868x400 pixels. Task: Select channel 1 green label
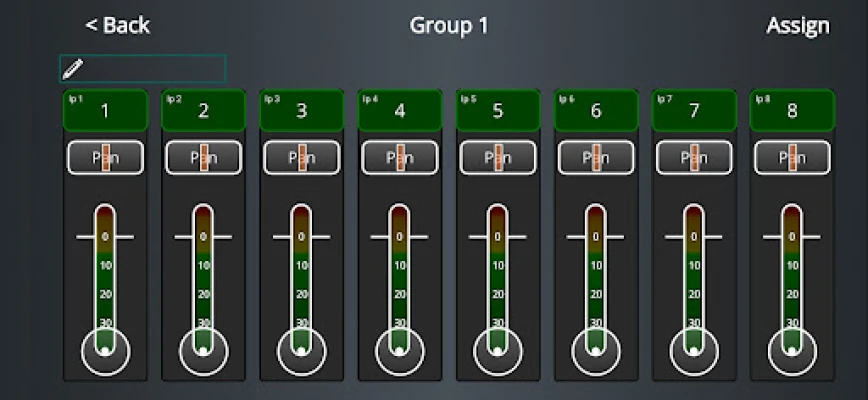pyautogui.click(x=105, y=110)
